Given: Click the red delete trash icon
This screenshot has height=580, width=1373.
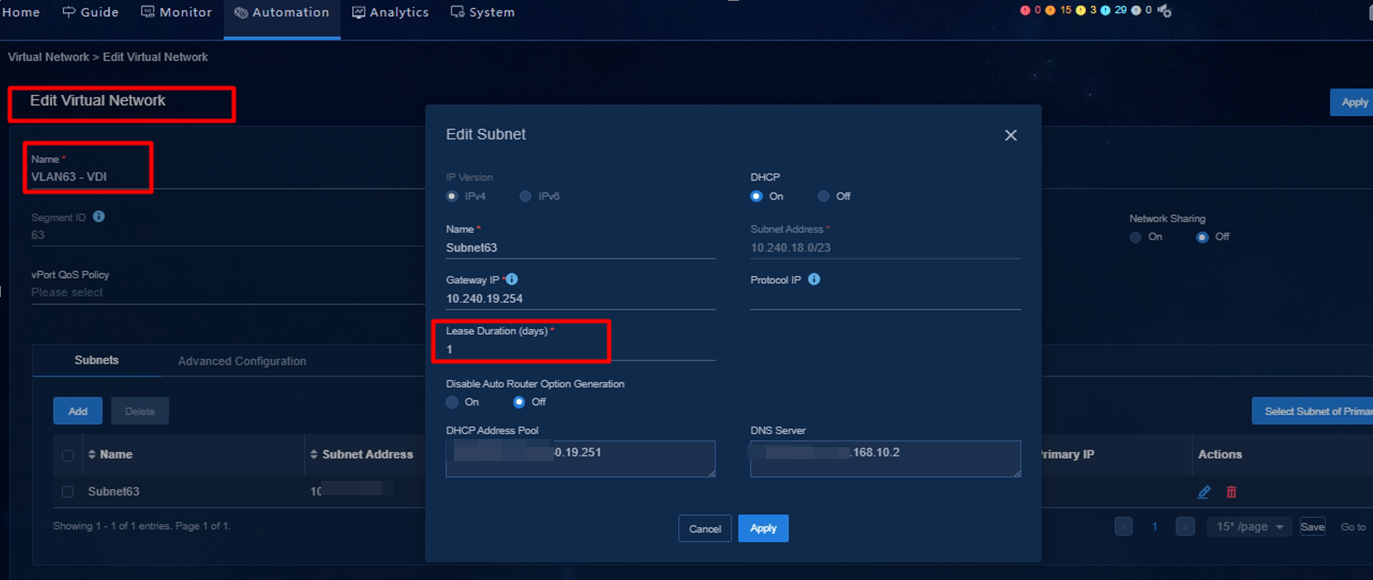Looking at the screenshot, I should click(x=1231, y=492).
